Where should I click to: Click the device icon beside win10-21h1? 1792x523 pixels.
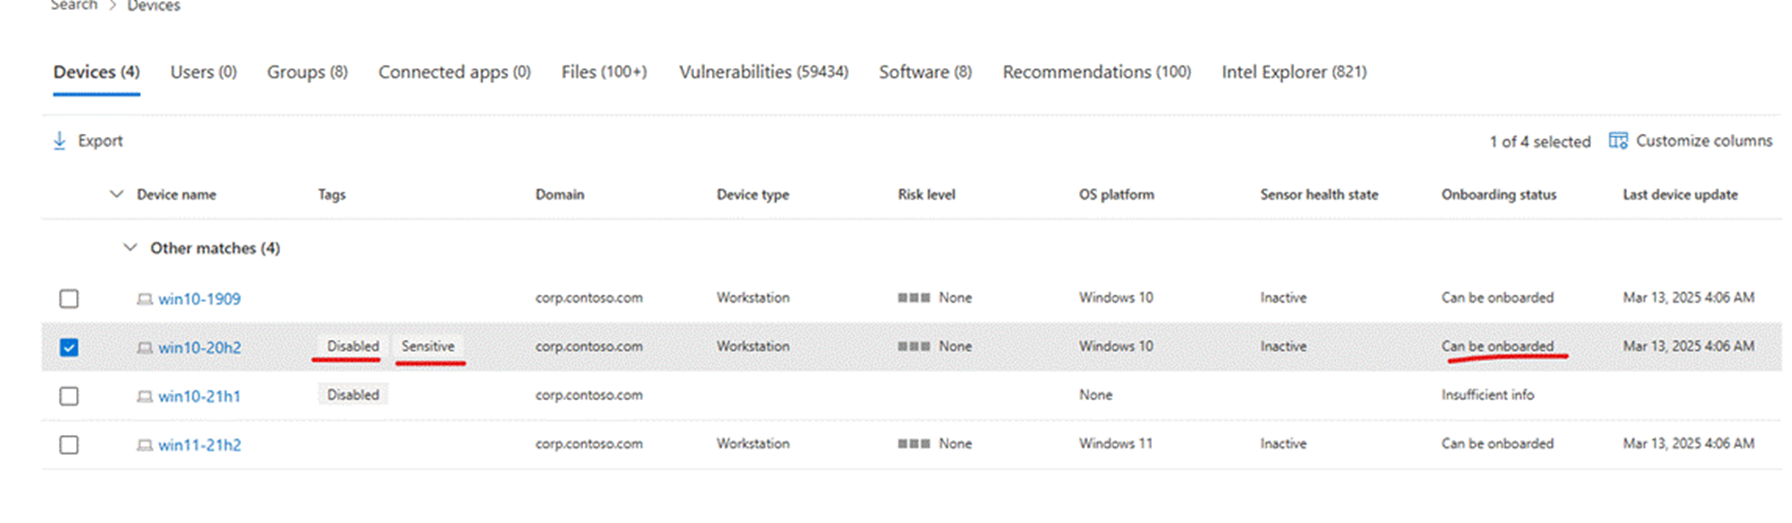click(x=145, y=397)
